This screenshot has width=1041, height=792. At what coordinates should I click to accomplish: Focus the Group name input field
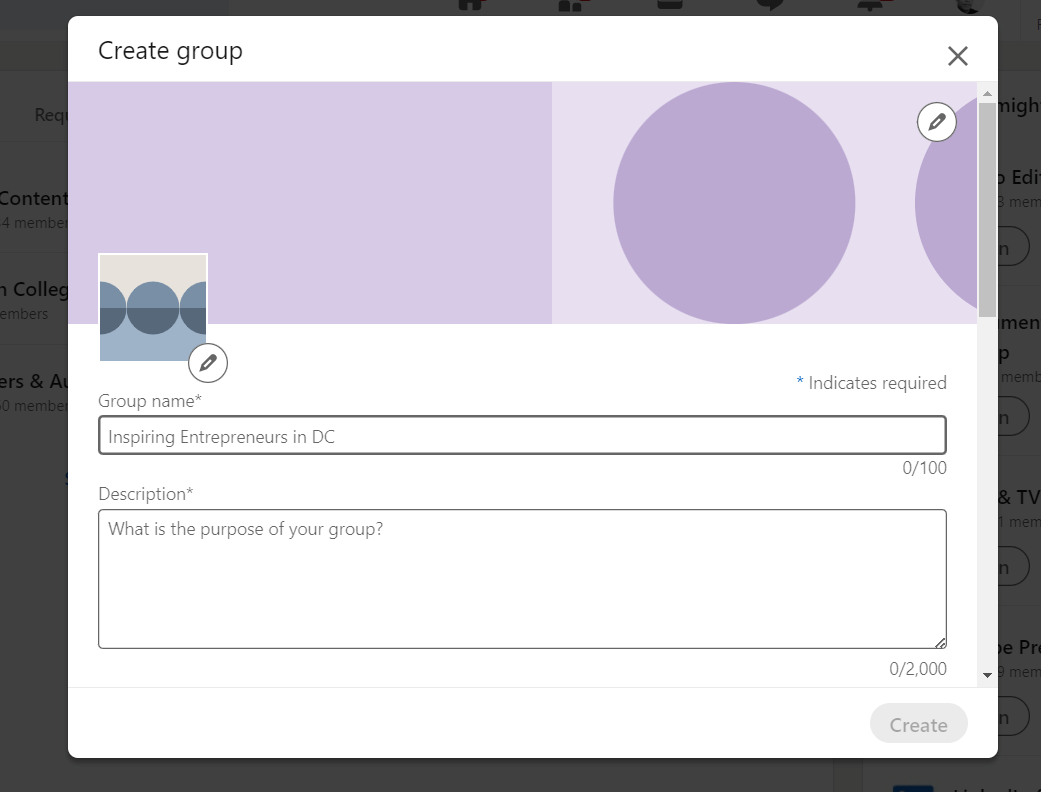(522, 436)
